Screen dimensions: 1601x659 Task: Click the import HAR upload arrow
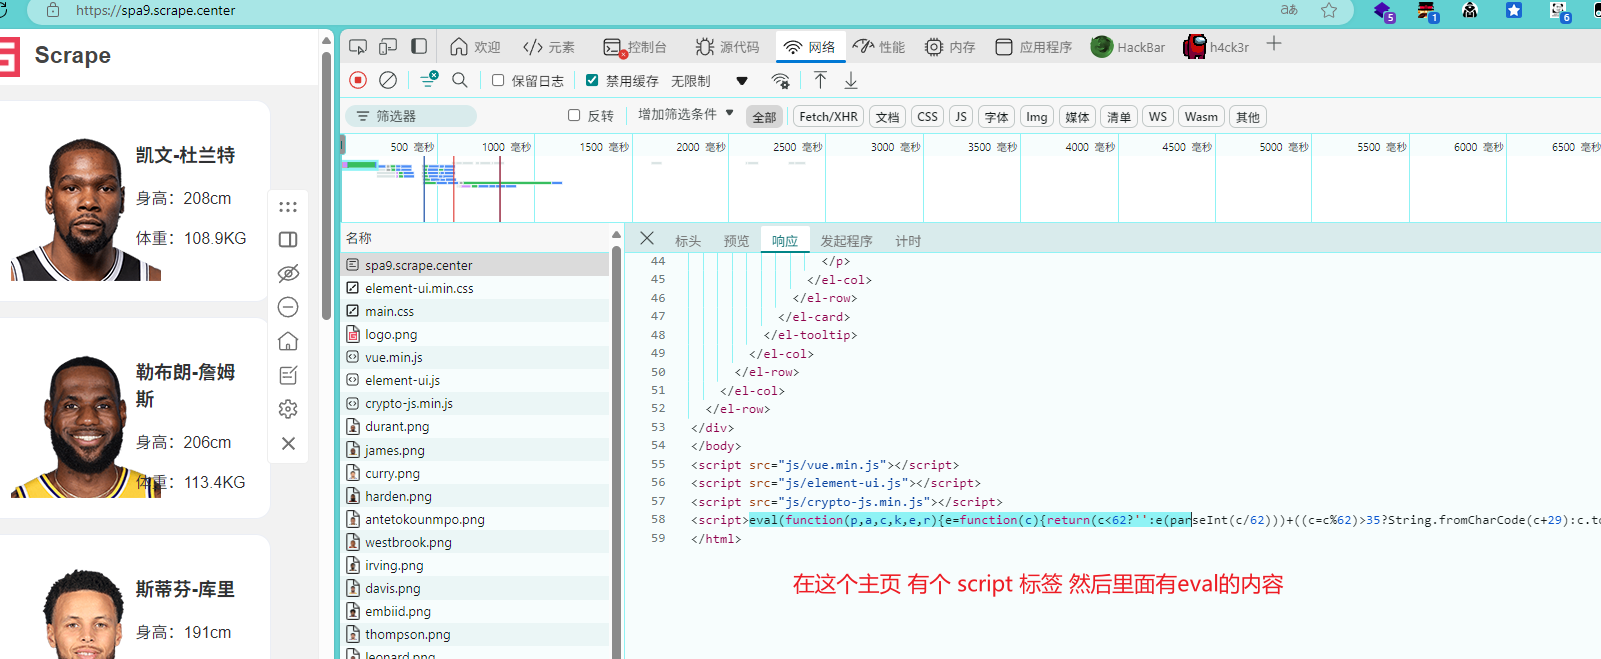coord(820,80)
